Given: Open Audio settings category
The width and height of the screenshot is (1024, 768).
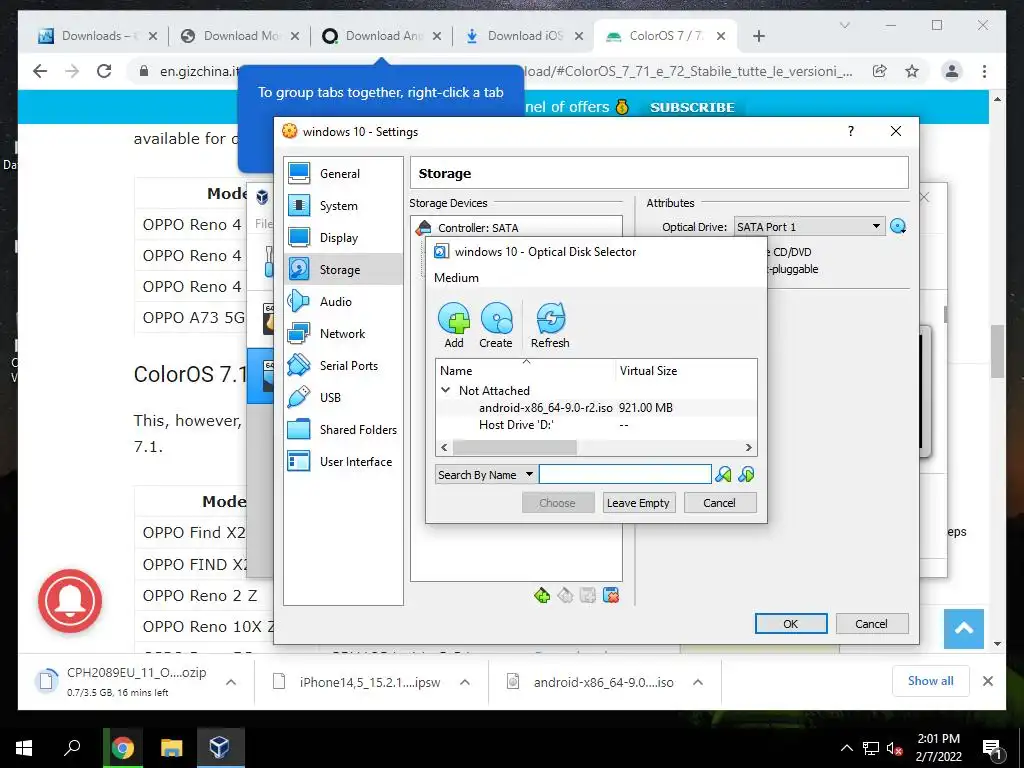Looking at the screenshot, I should tap(343, 302).
